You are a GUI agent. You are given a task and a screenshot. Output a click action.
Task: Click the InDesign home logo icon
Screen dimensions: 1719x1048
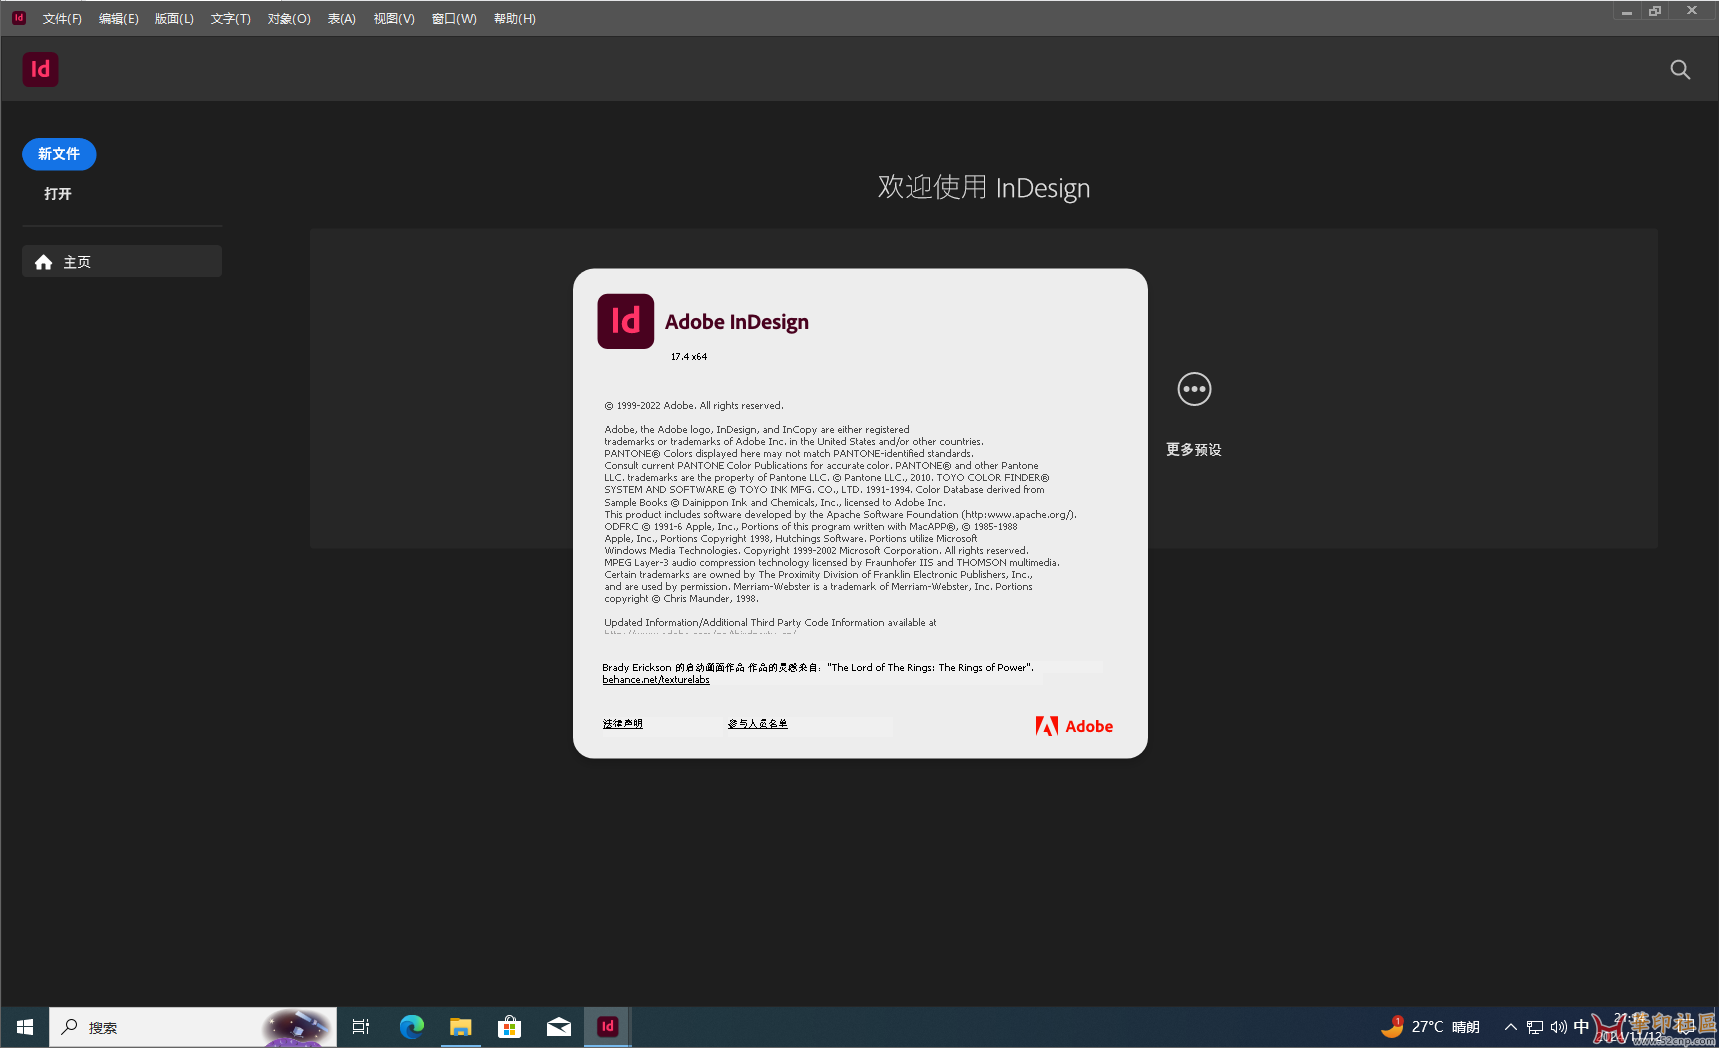coord(40,69)
